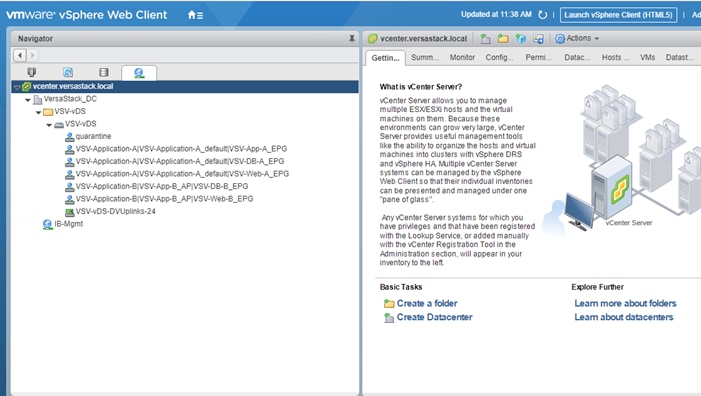Open the Hosts & Clusters tab

pyautogui.click(x=615, y=57)
